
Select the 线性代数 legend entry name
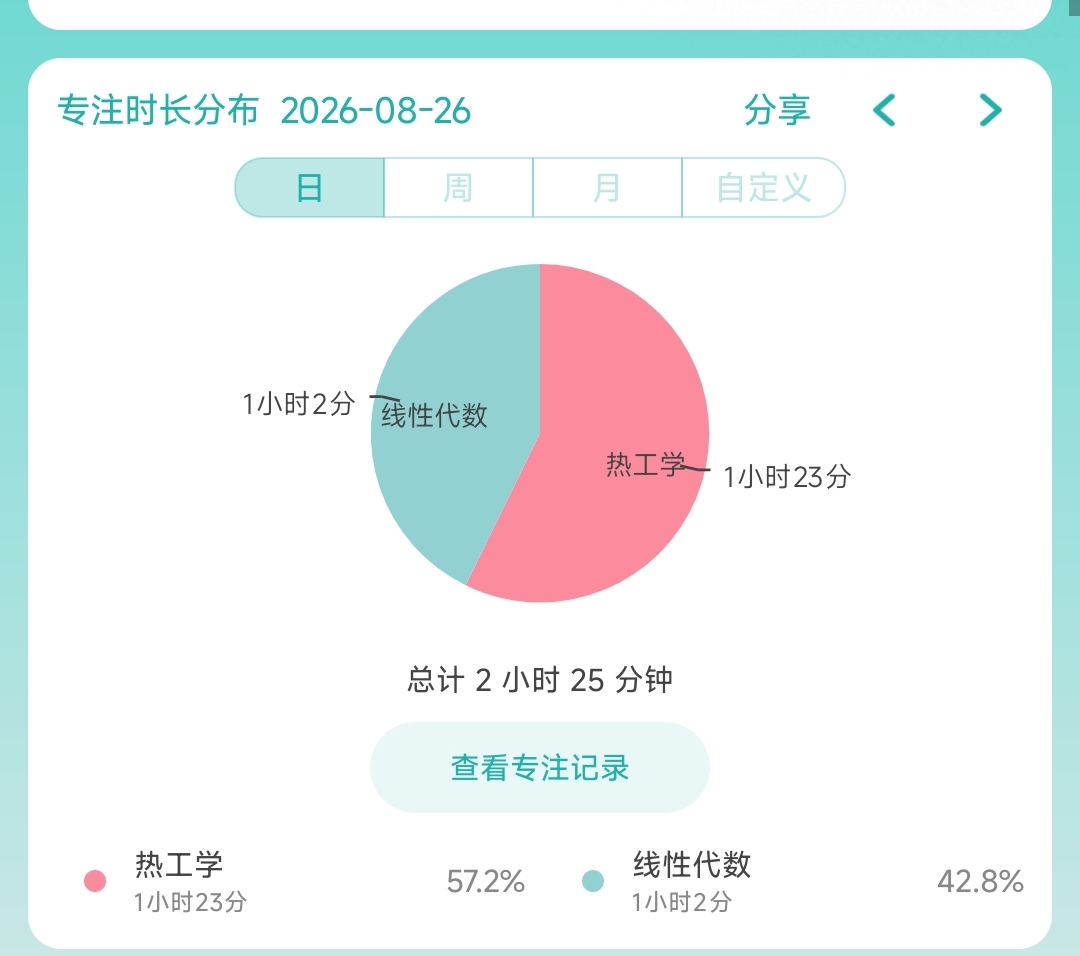(x=692, y=864)
